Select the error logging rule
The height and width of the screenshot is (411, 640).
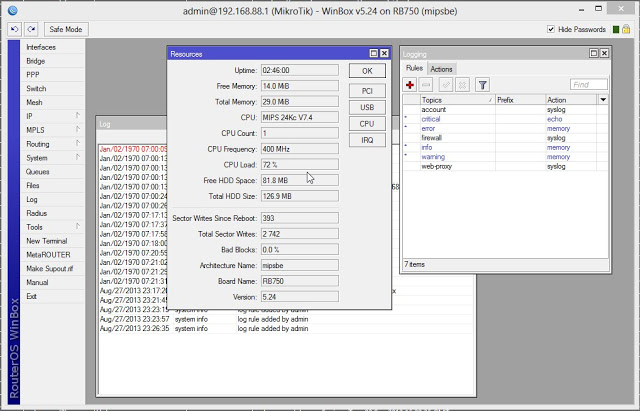[505, 128]
